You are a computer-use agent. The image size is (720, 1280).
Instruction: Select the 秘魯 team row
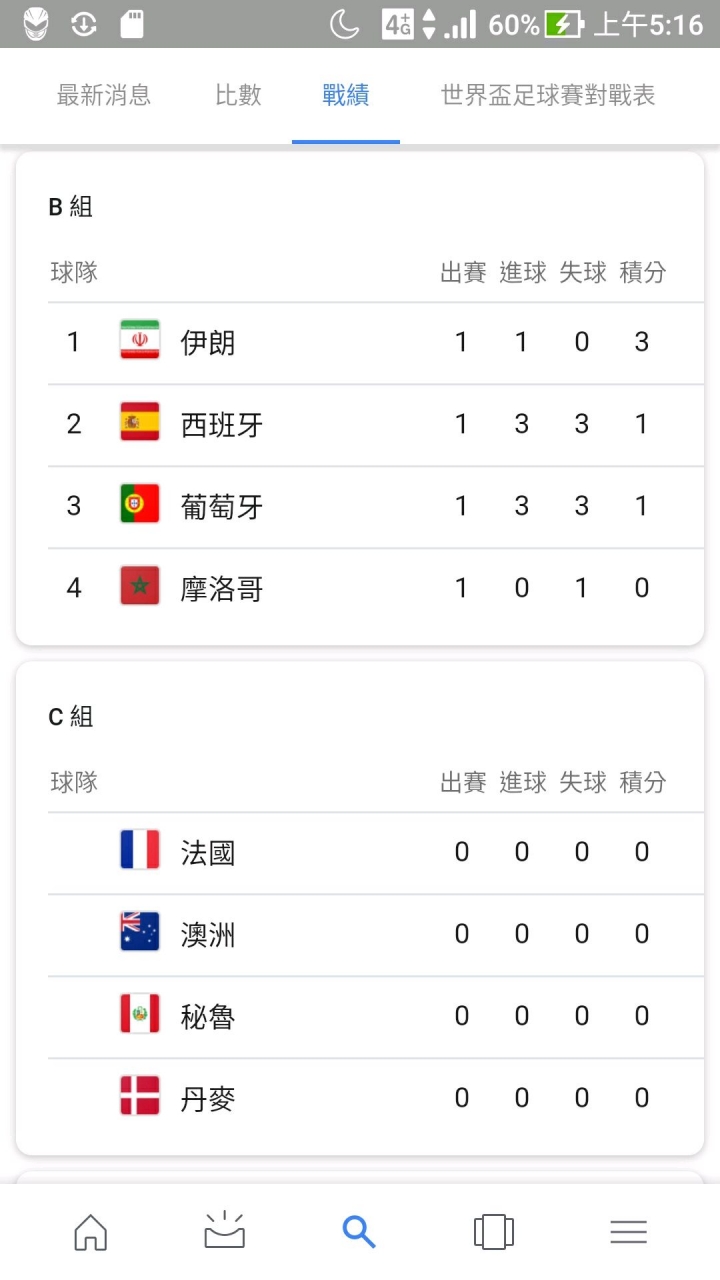pos(376,1017)
